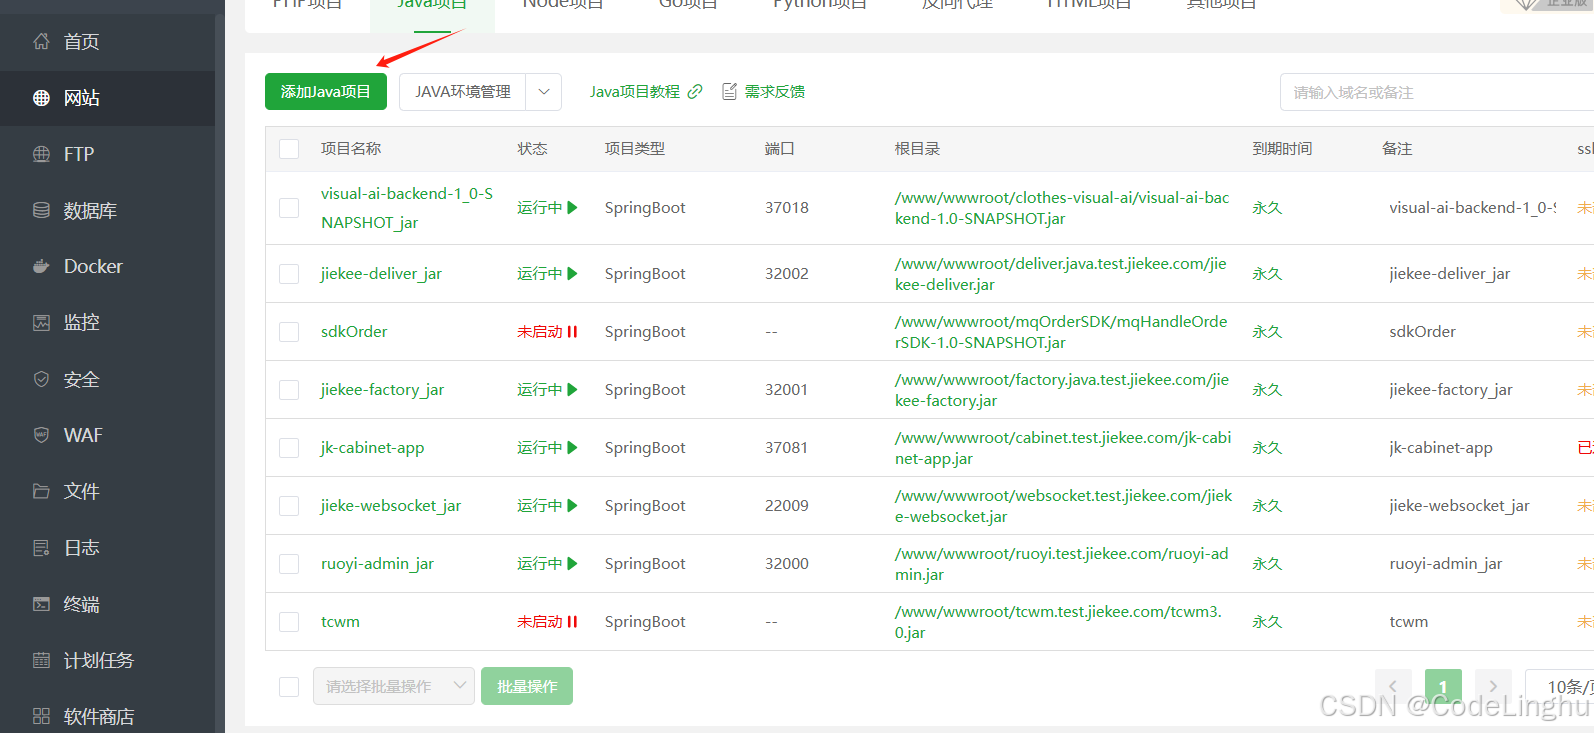Viewport: 1594px width, 733px height.
Task: Open the 10条/页 page size dropdown
Action: point(1559,687)
